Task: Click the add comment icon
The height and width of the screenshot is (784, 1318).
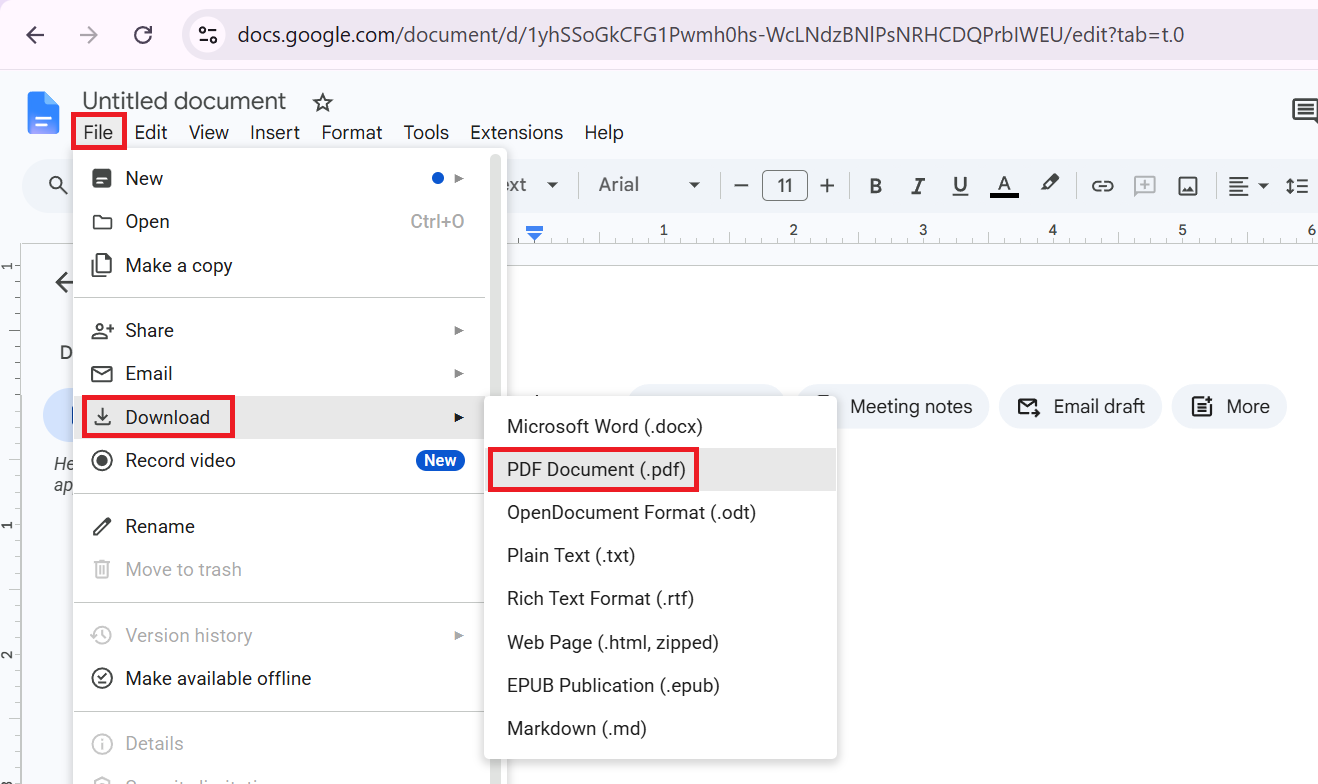Action: pyautogui.click(x=1145, y=185)
